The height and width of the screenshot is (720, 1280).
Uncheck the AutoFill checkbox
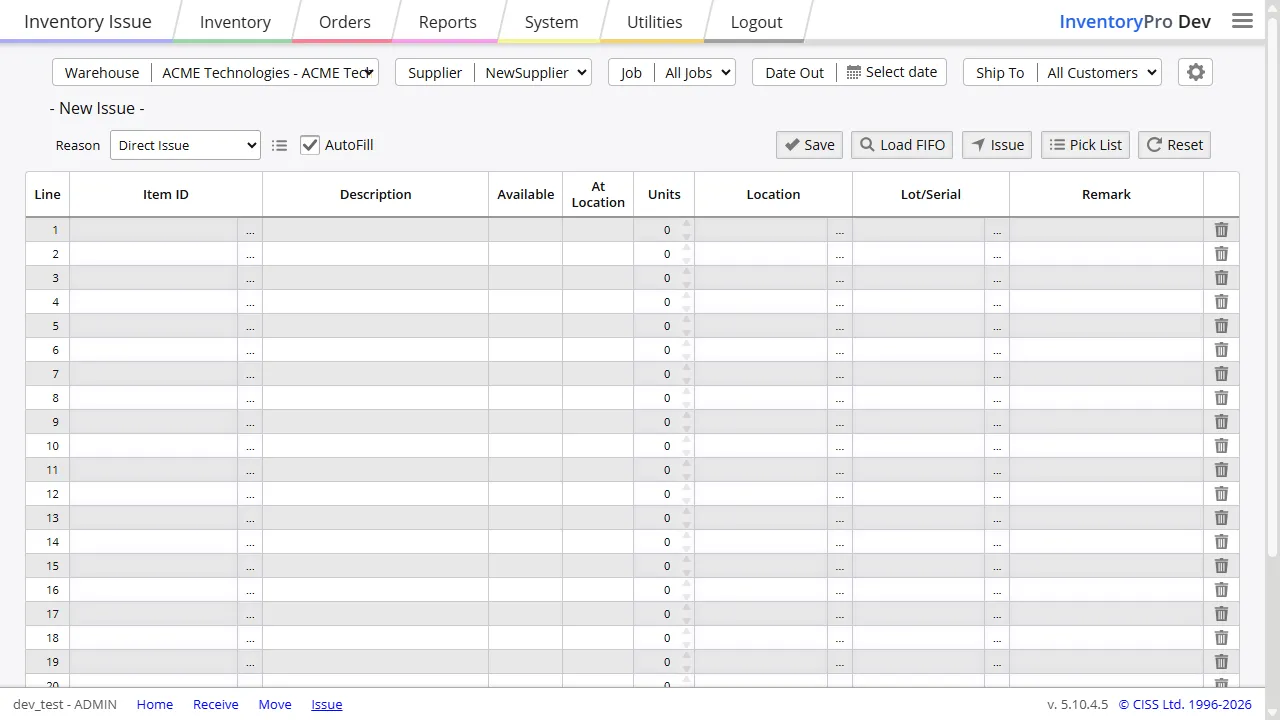[309, 145]
